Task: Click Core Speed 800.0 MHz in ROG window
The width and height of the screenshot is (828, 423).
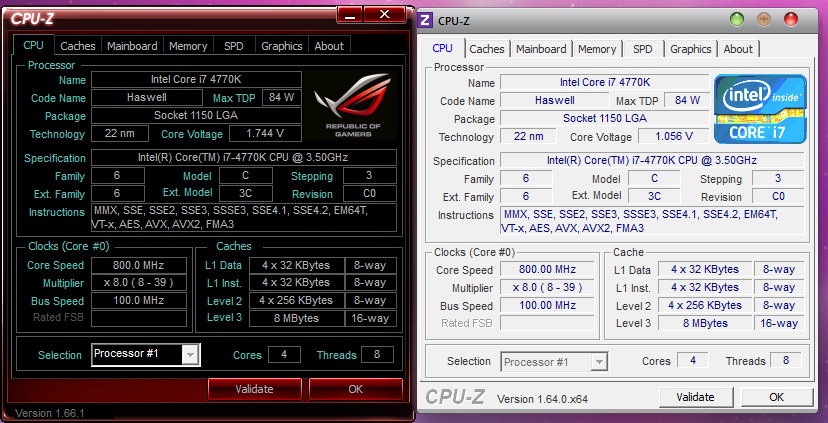Action: tap(139, 265)
